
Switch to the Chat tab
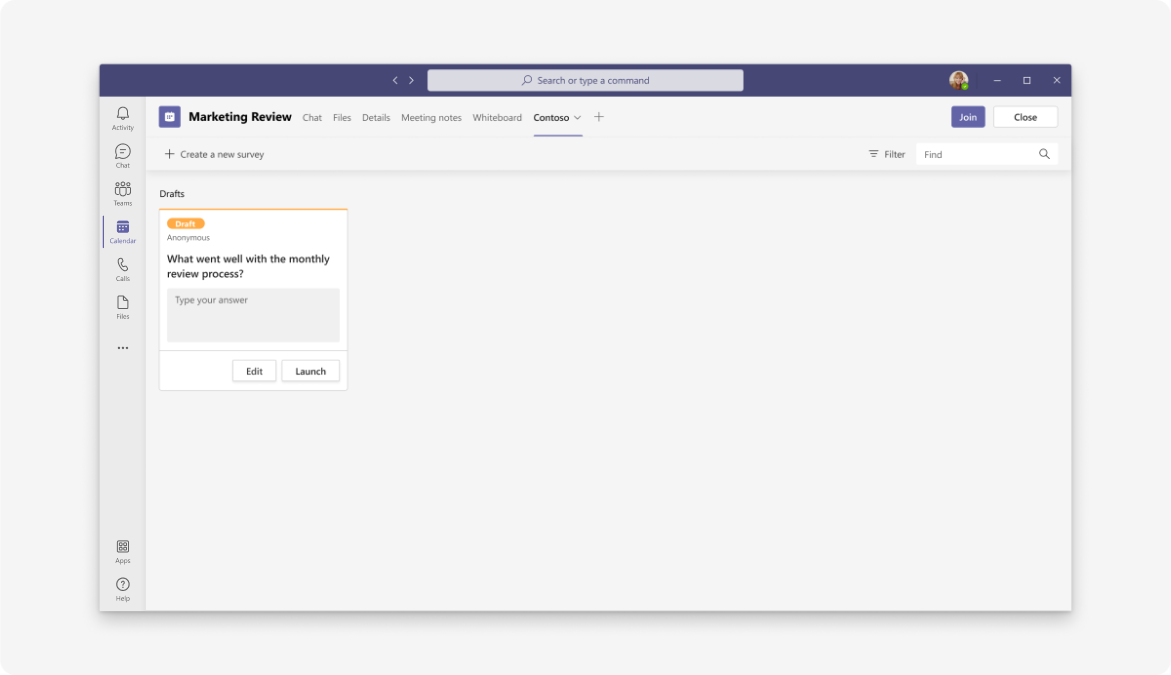(x=312, y=118)
